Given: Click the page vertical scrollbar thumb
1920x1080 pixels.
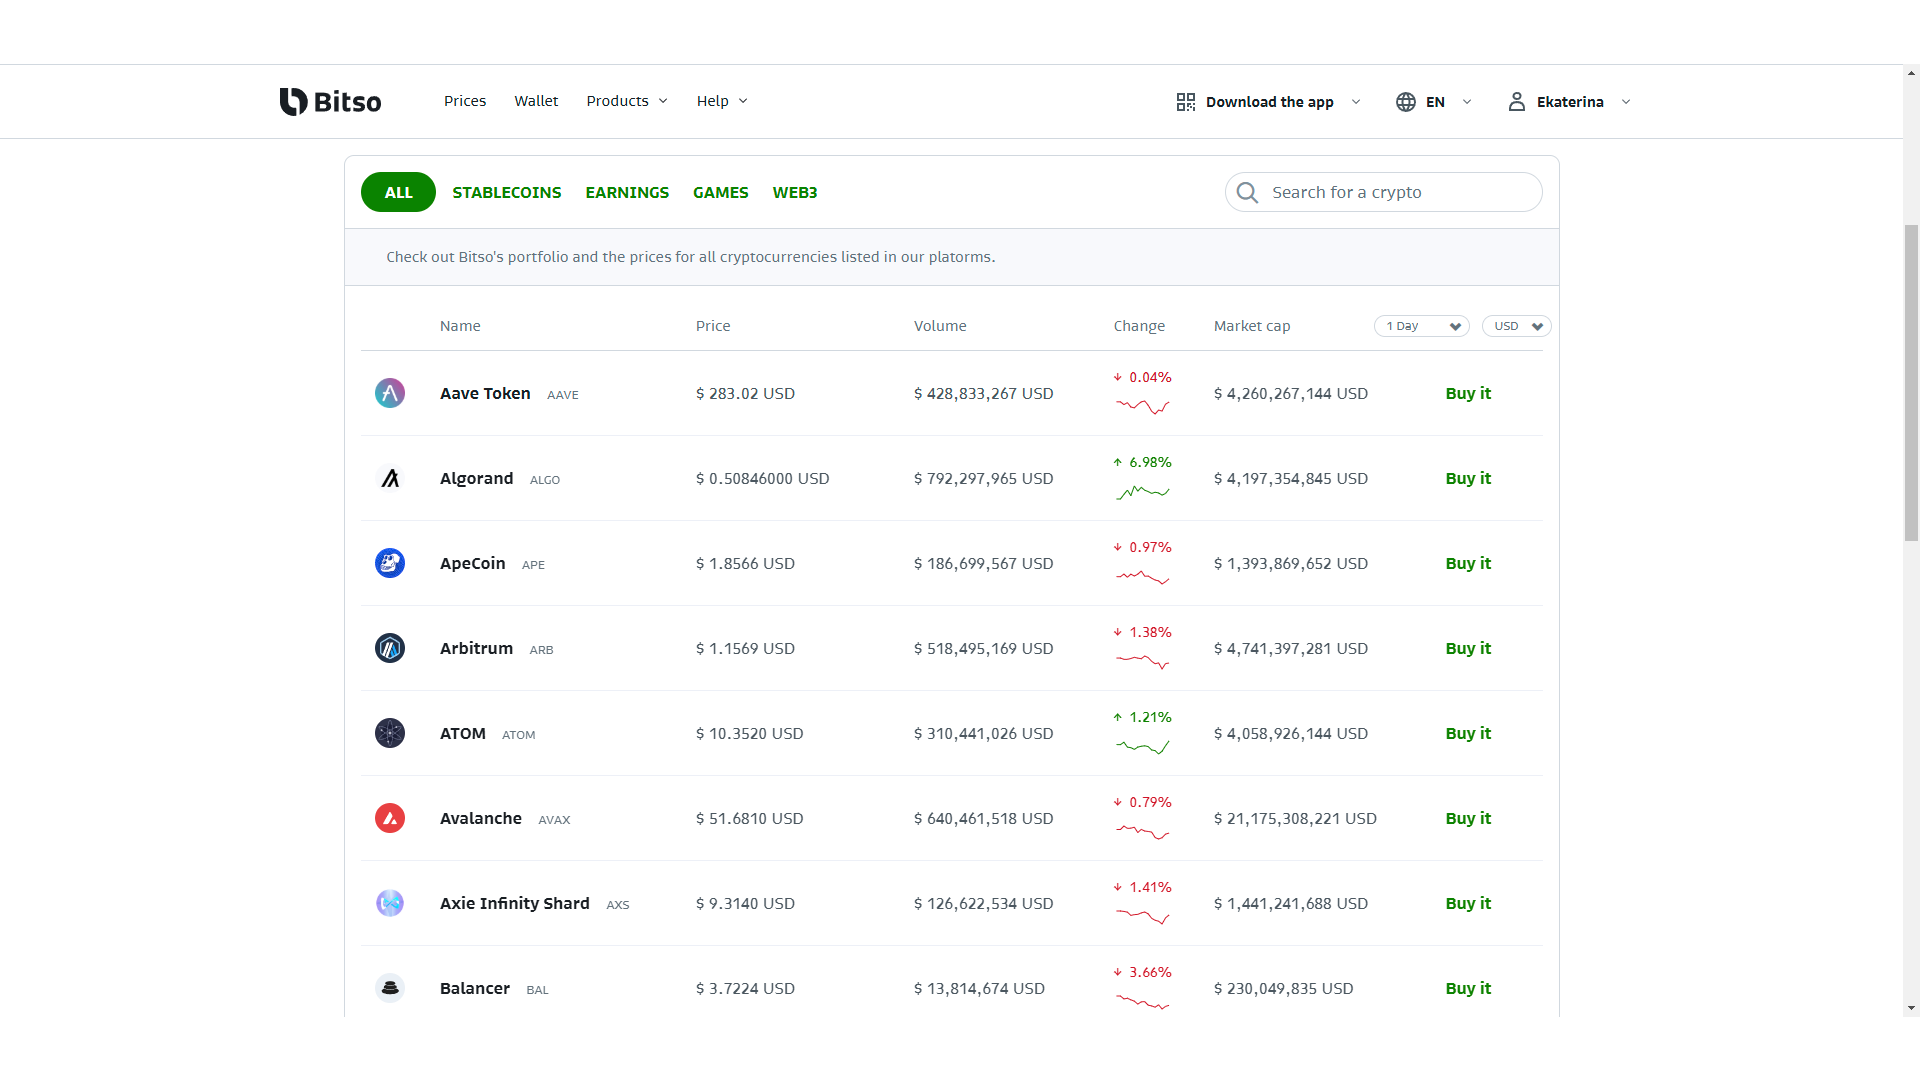Looking at the screenshot, I should pos(1911,383).
